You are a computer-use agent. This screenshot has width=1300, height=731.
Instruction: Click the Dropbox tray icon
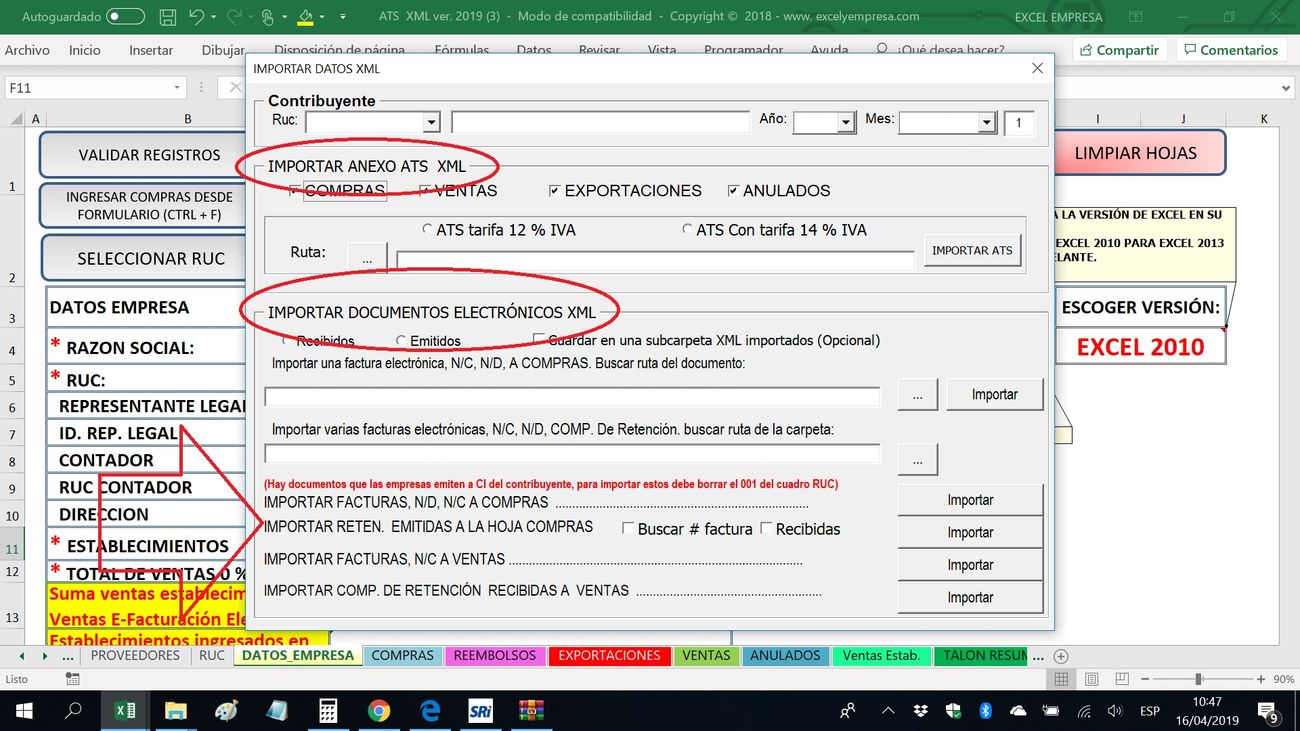pyautogui.click(x=920, y=711)
